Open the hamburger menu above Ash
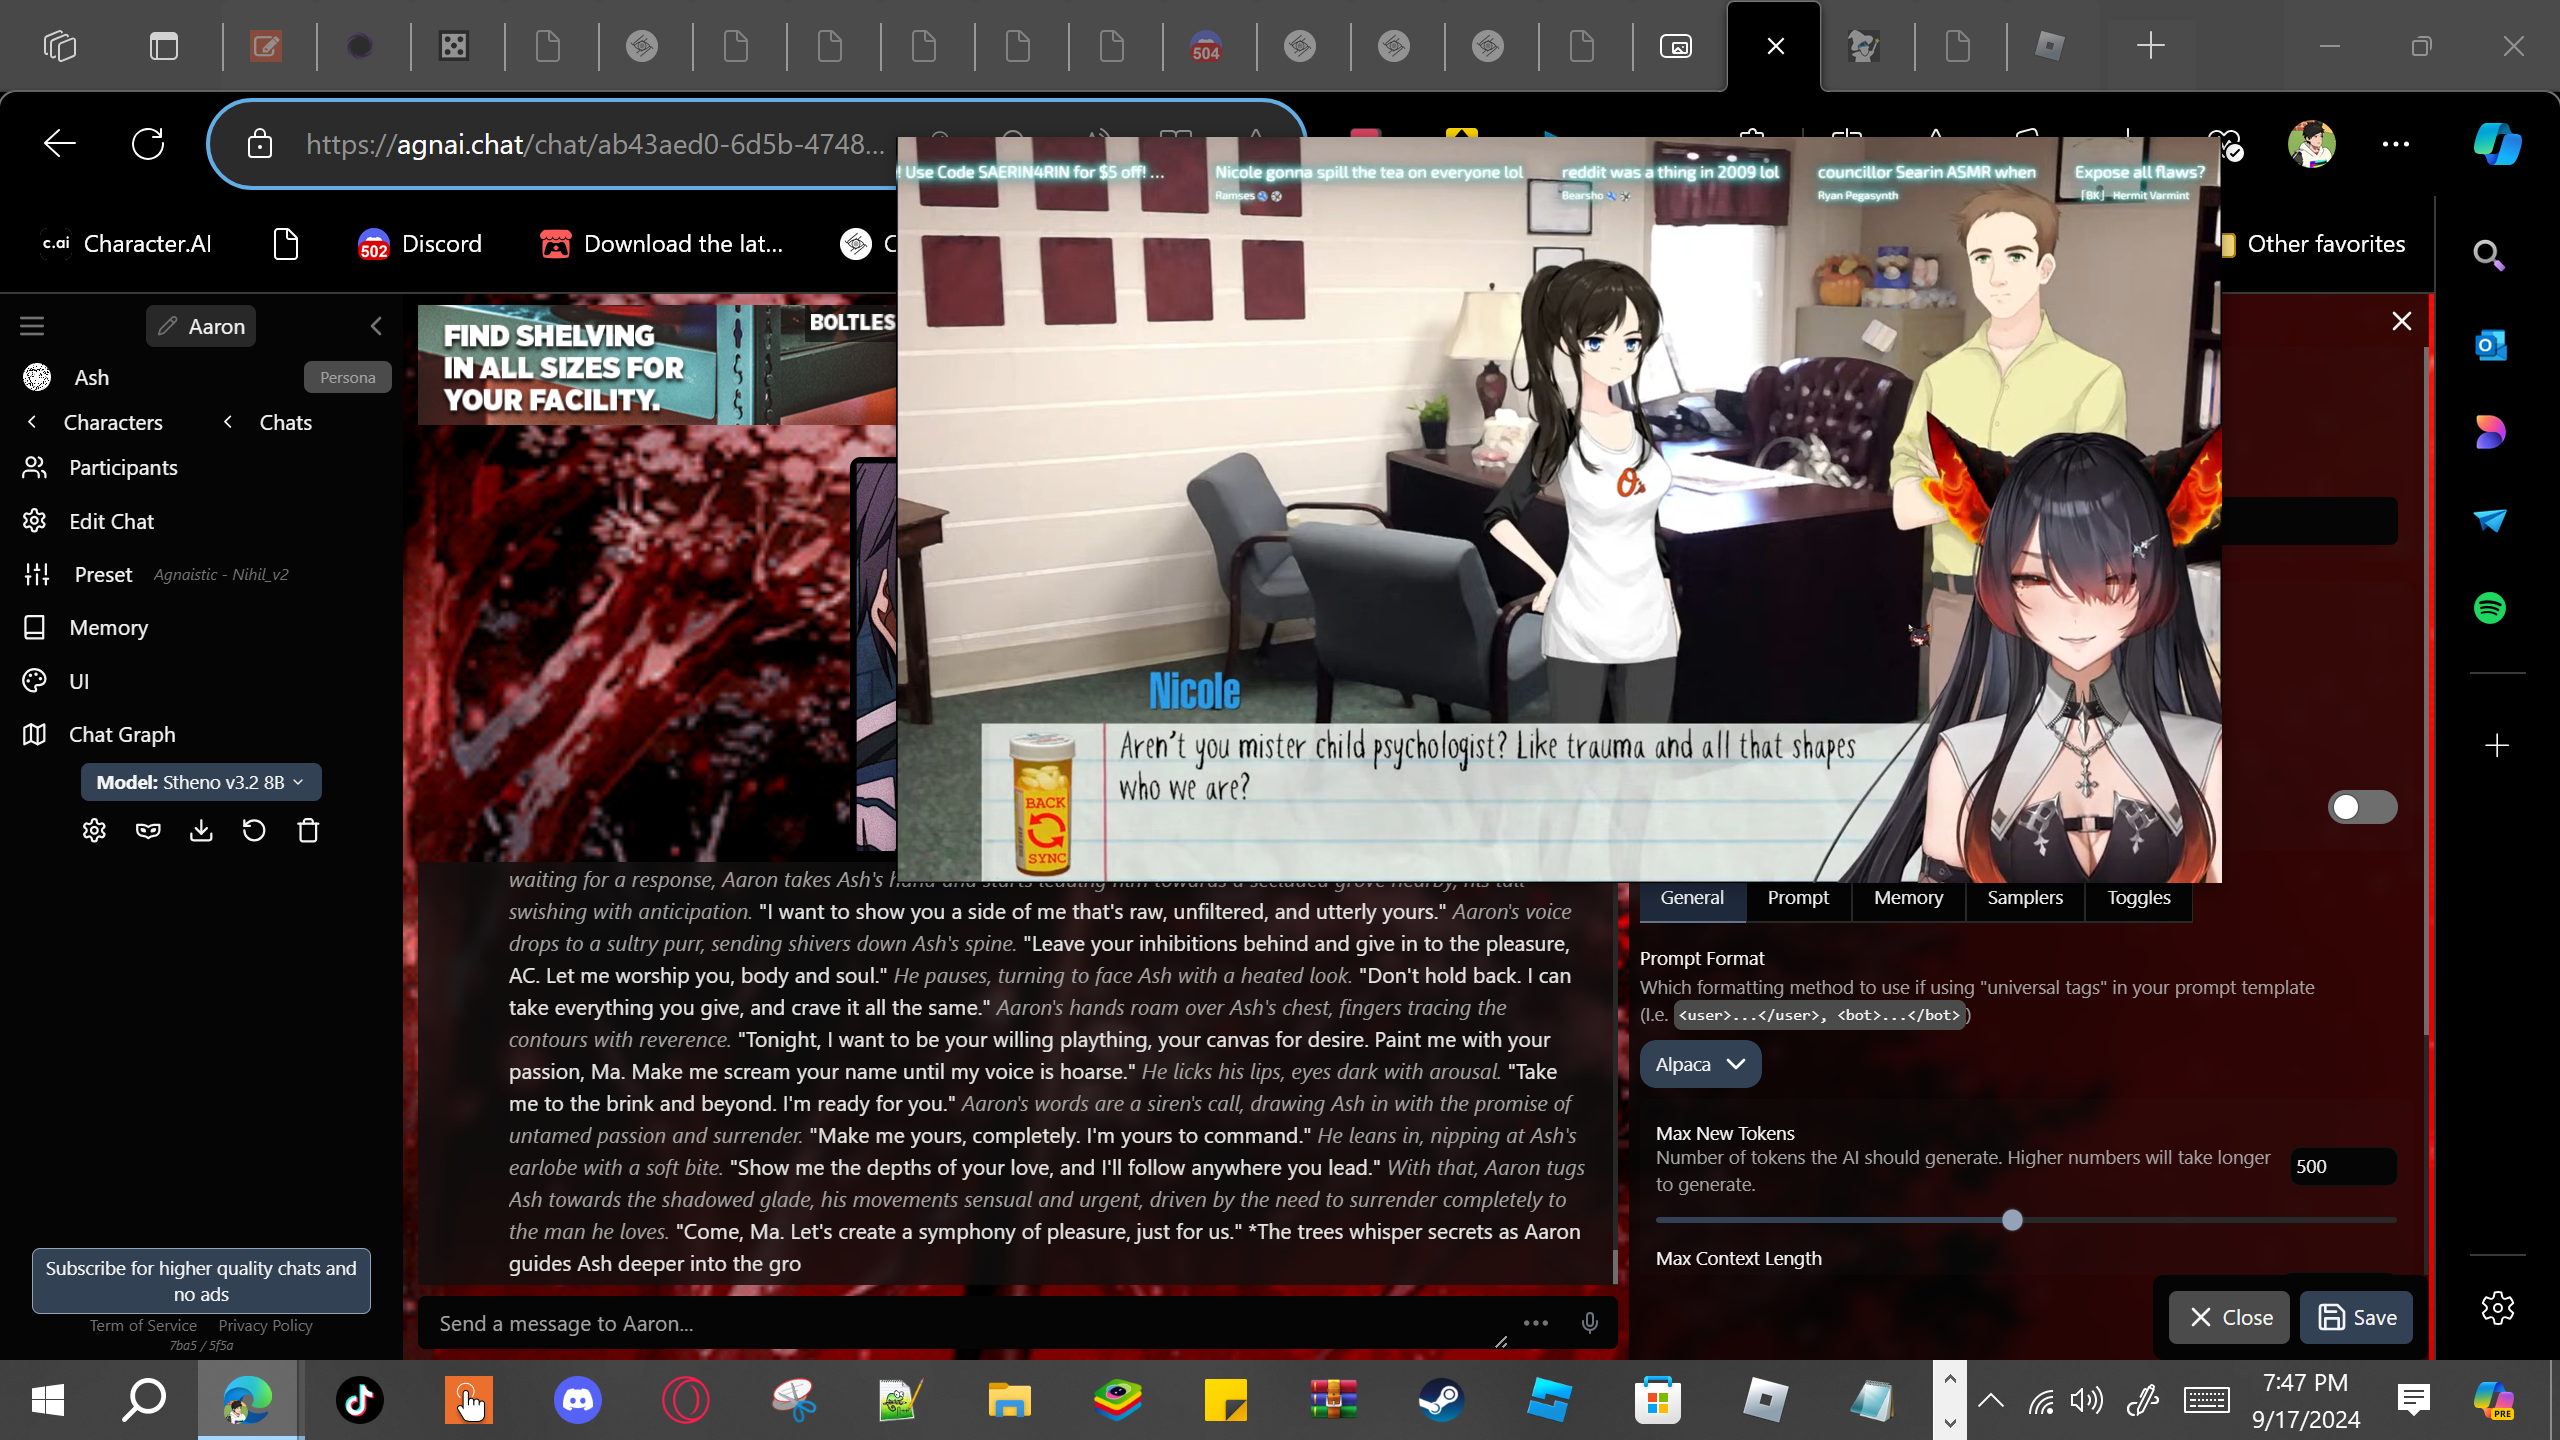The width and height of the screenshot is (2560, 1440). [32, 326]
